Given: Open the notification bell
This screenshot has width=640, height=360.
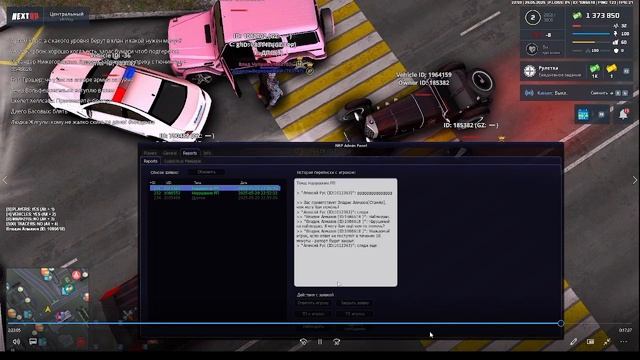Looking at the screenshot, I should click(623, 114).
